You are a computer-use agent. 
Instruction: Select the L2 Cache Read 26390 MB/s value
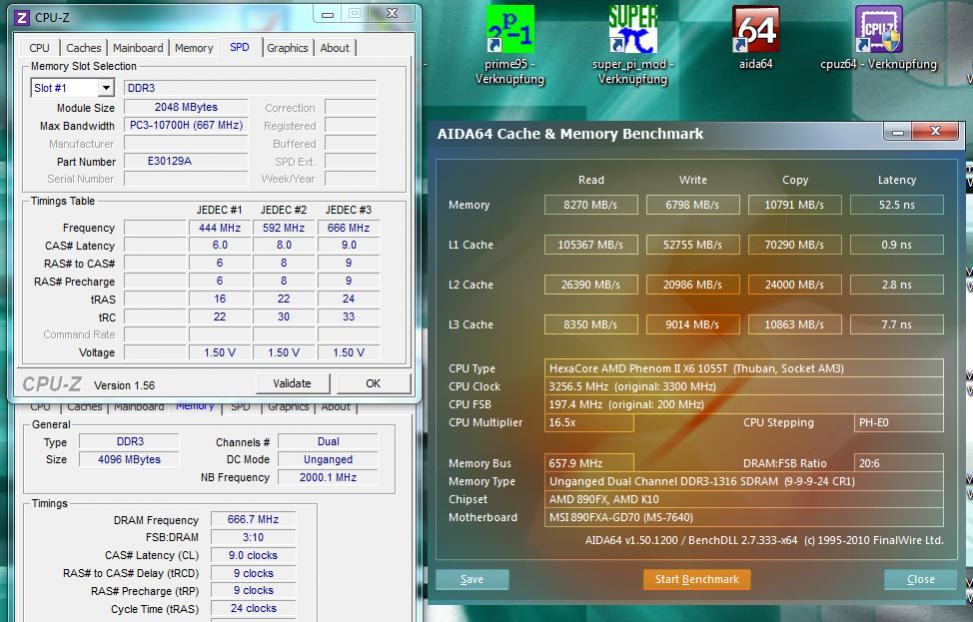(x=591, y=284)
